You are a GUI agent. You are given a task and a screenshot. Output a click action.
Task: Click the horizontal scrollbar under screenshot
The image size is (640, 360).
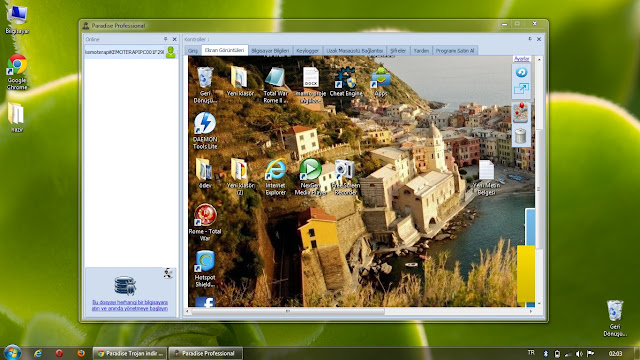click(288, 311)
